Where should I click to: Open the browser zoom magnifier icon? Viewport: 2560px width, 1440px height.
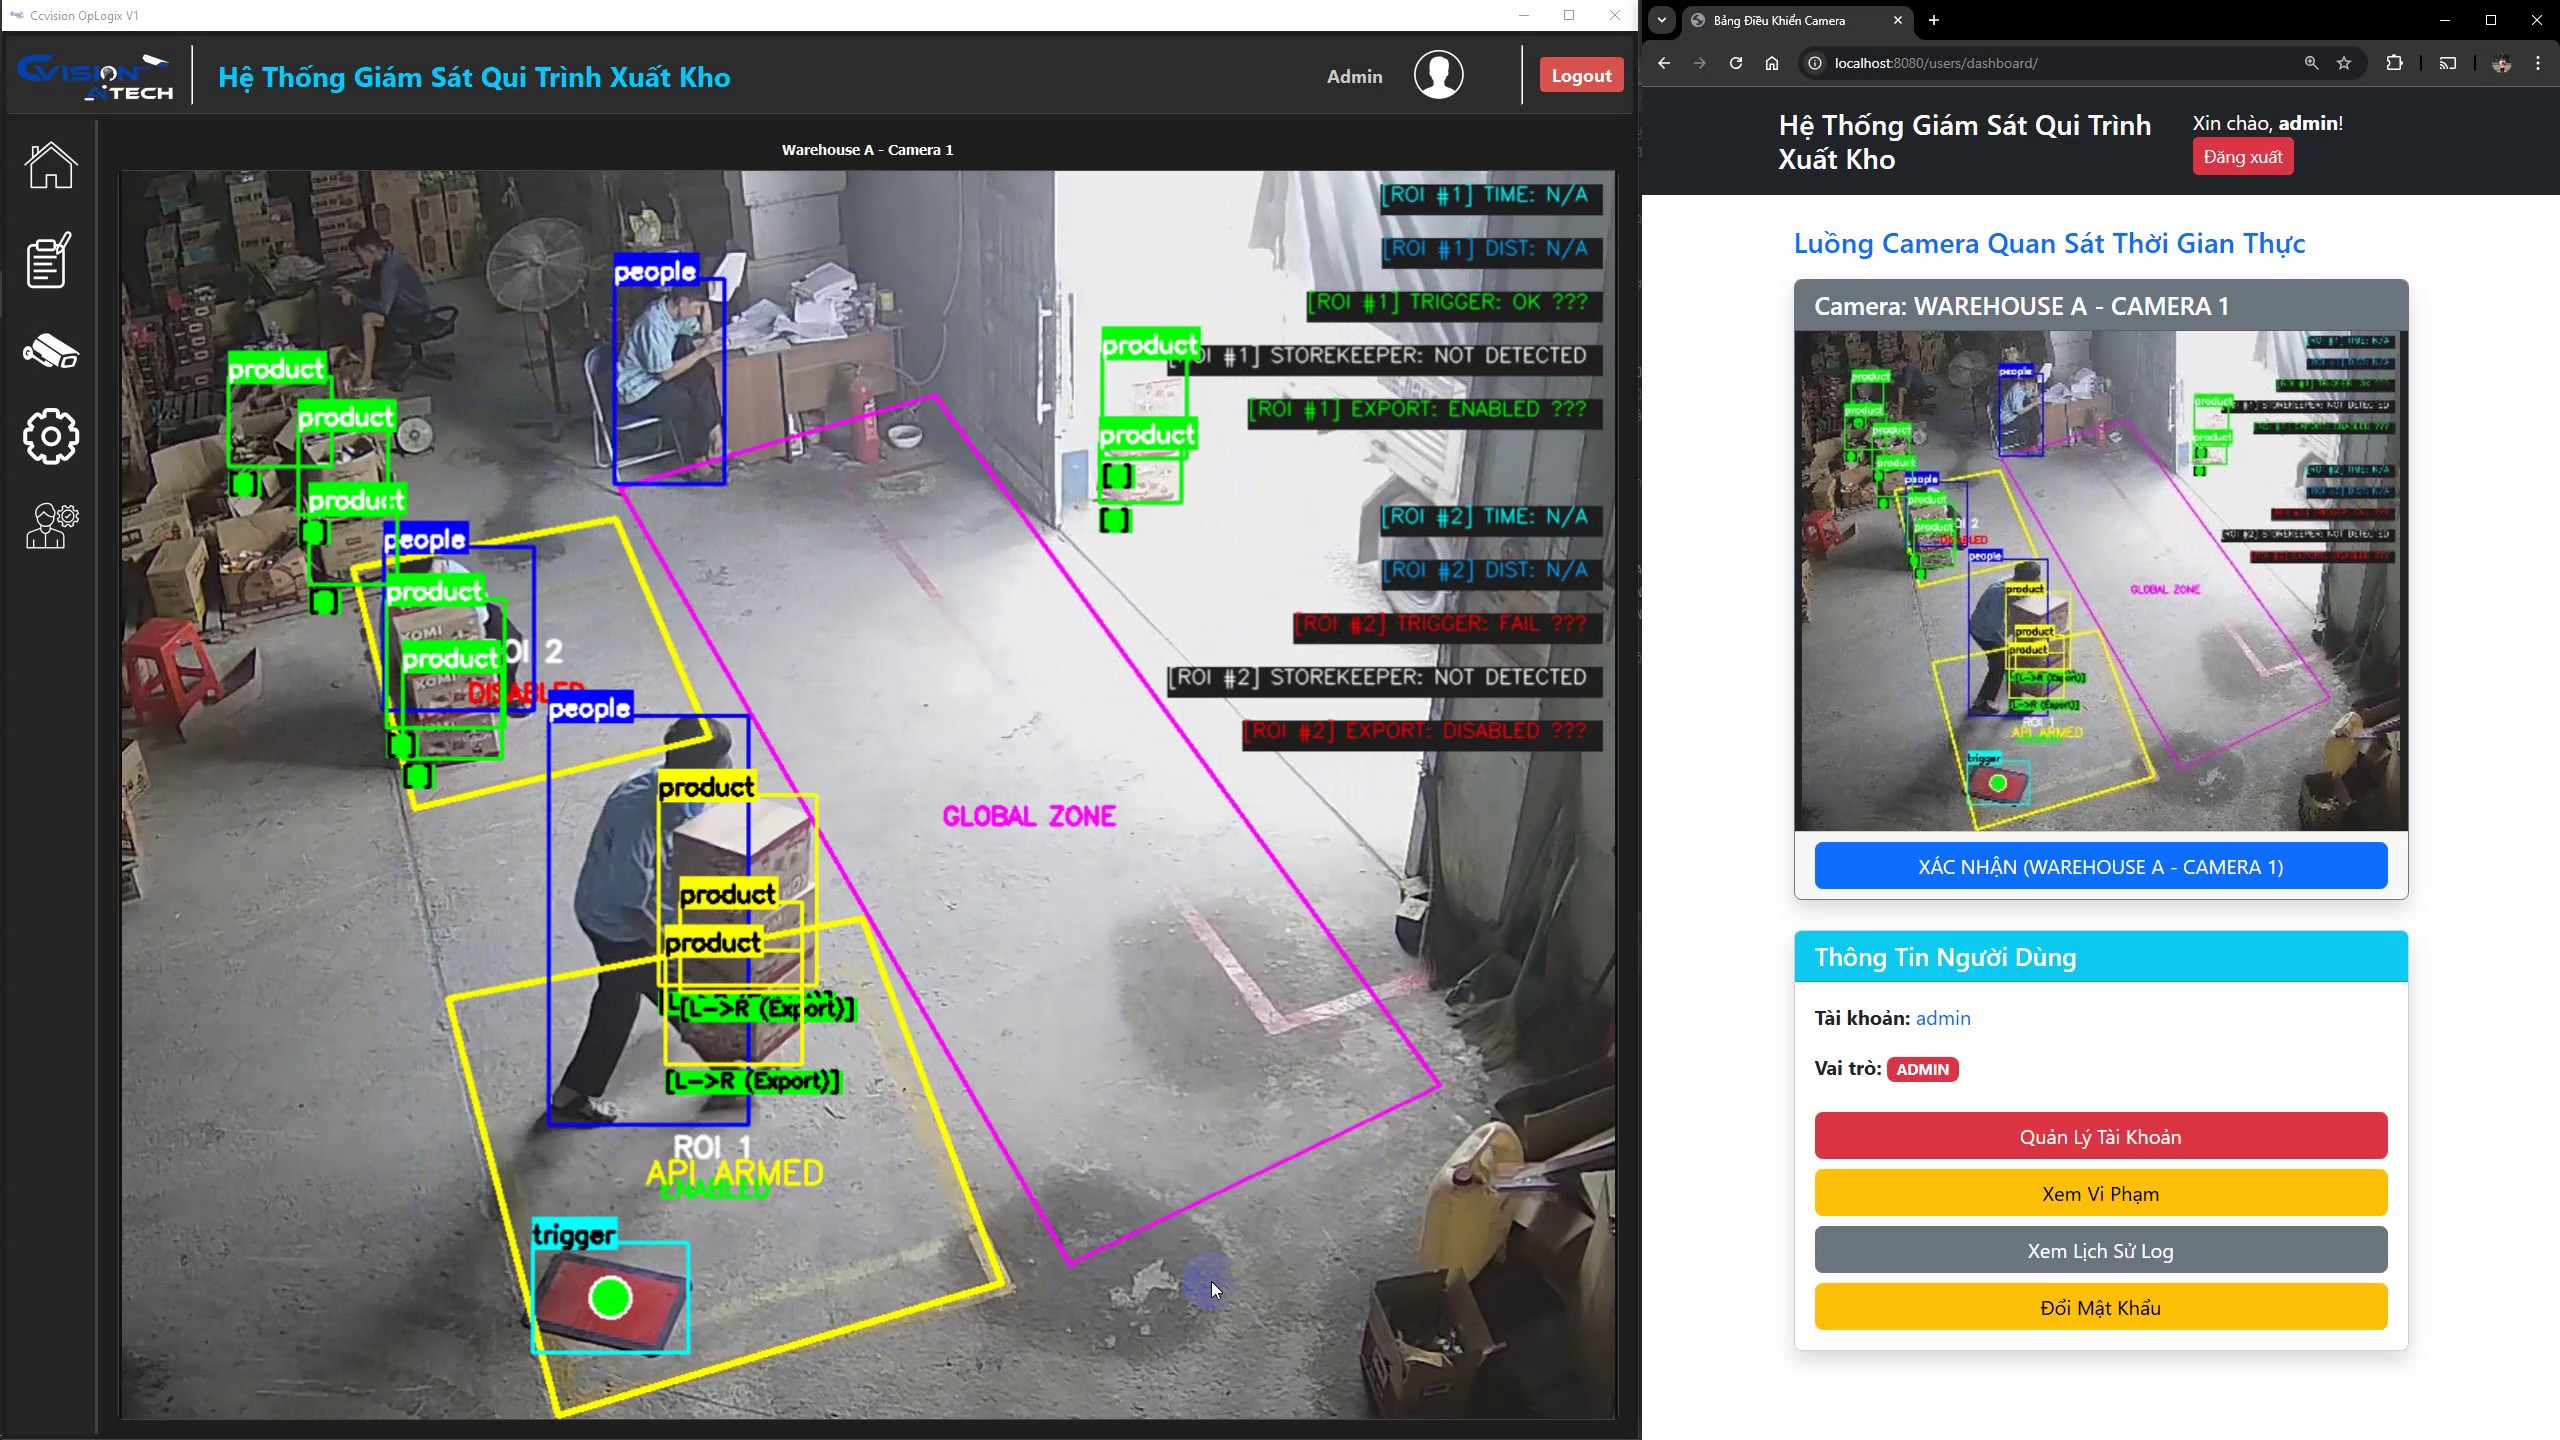coord(2311,63)
